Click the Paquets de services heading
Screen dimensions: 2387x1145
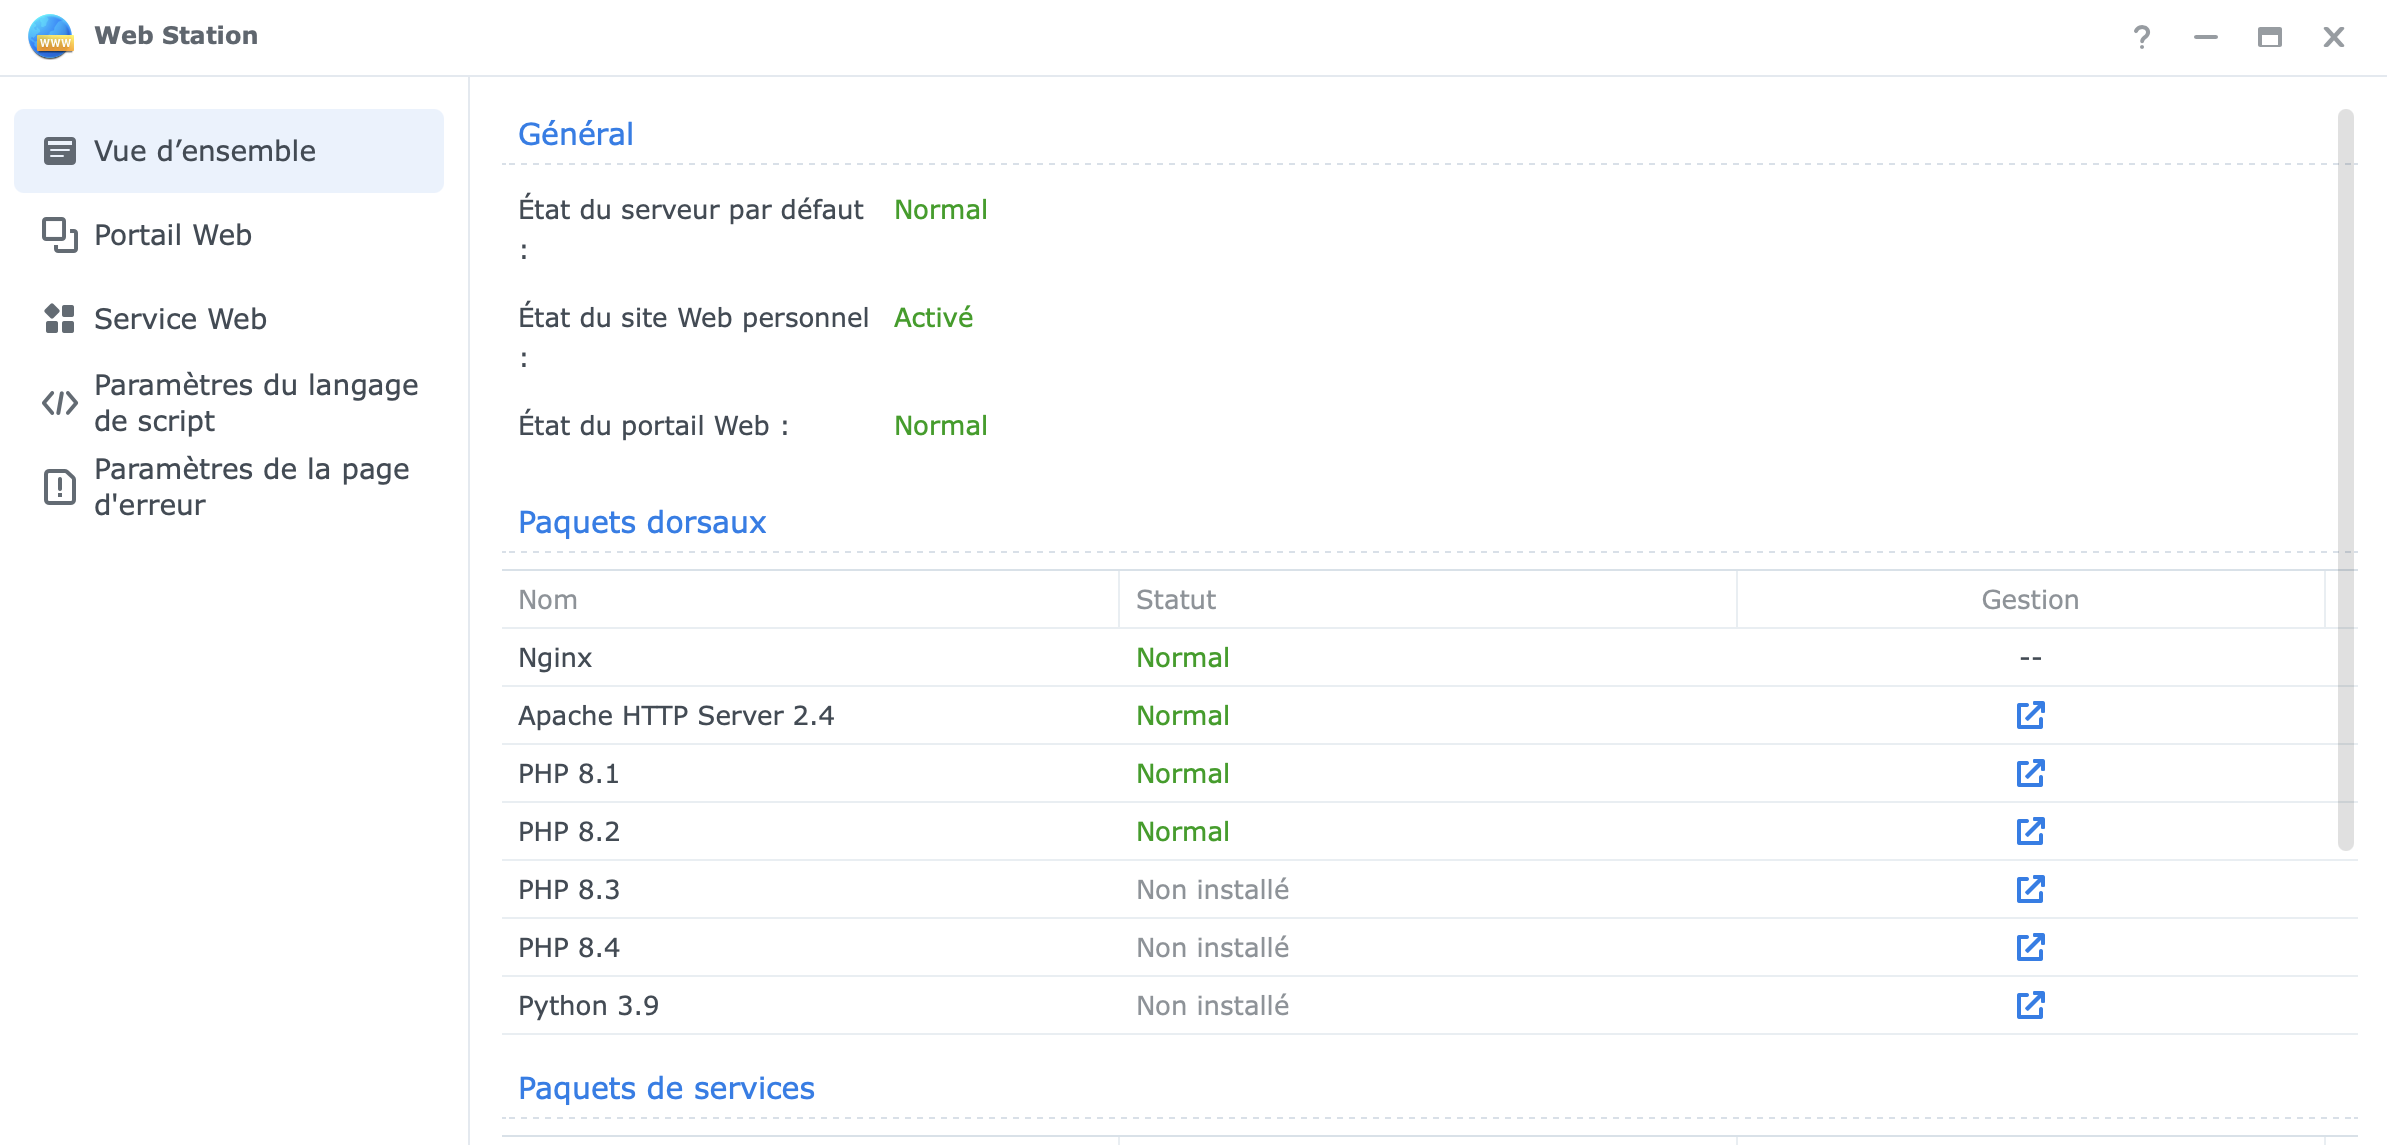click(x=666, y=1088)
